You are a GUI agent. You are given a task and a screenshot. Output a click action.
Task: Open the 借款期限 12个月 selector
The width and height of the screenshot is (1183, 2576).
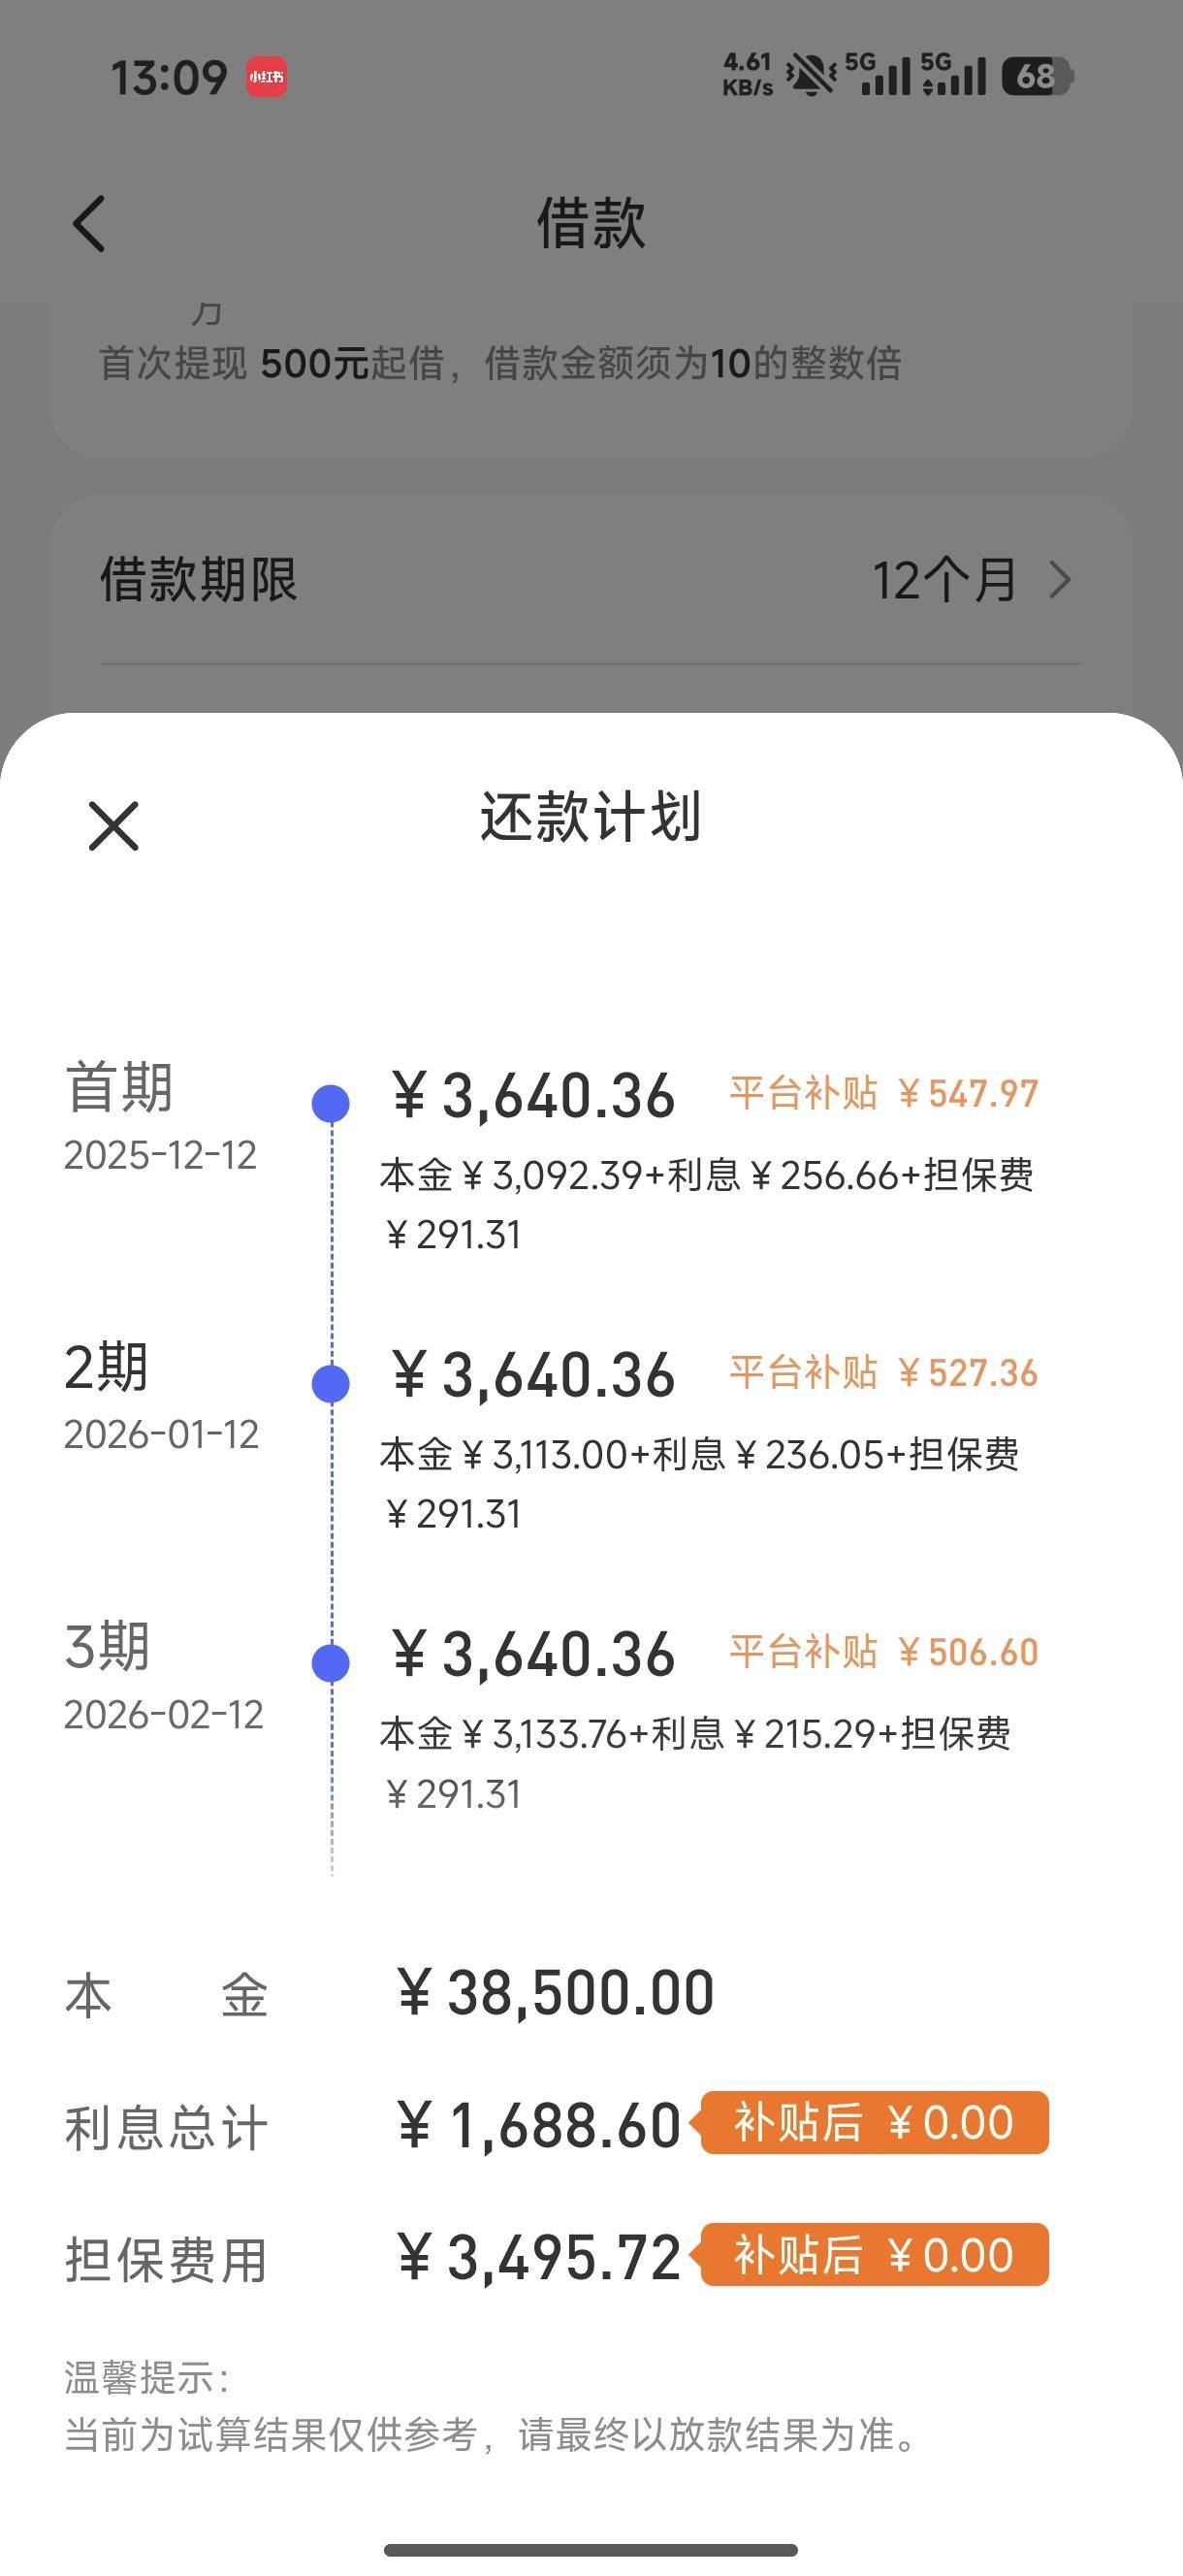590,580
